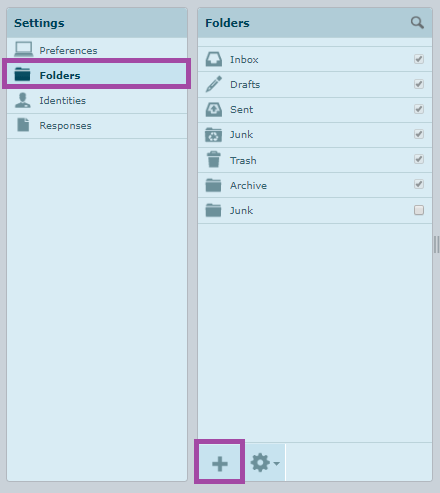The image size is (440, 493).
Task: Click the recycle-symbol Junk folder icon
Action: click(x=214, y=135)
